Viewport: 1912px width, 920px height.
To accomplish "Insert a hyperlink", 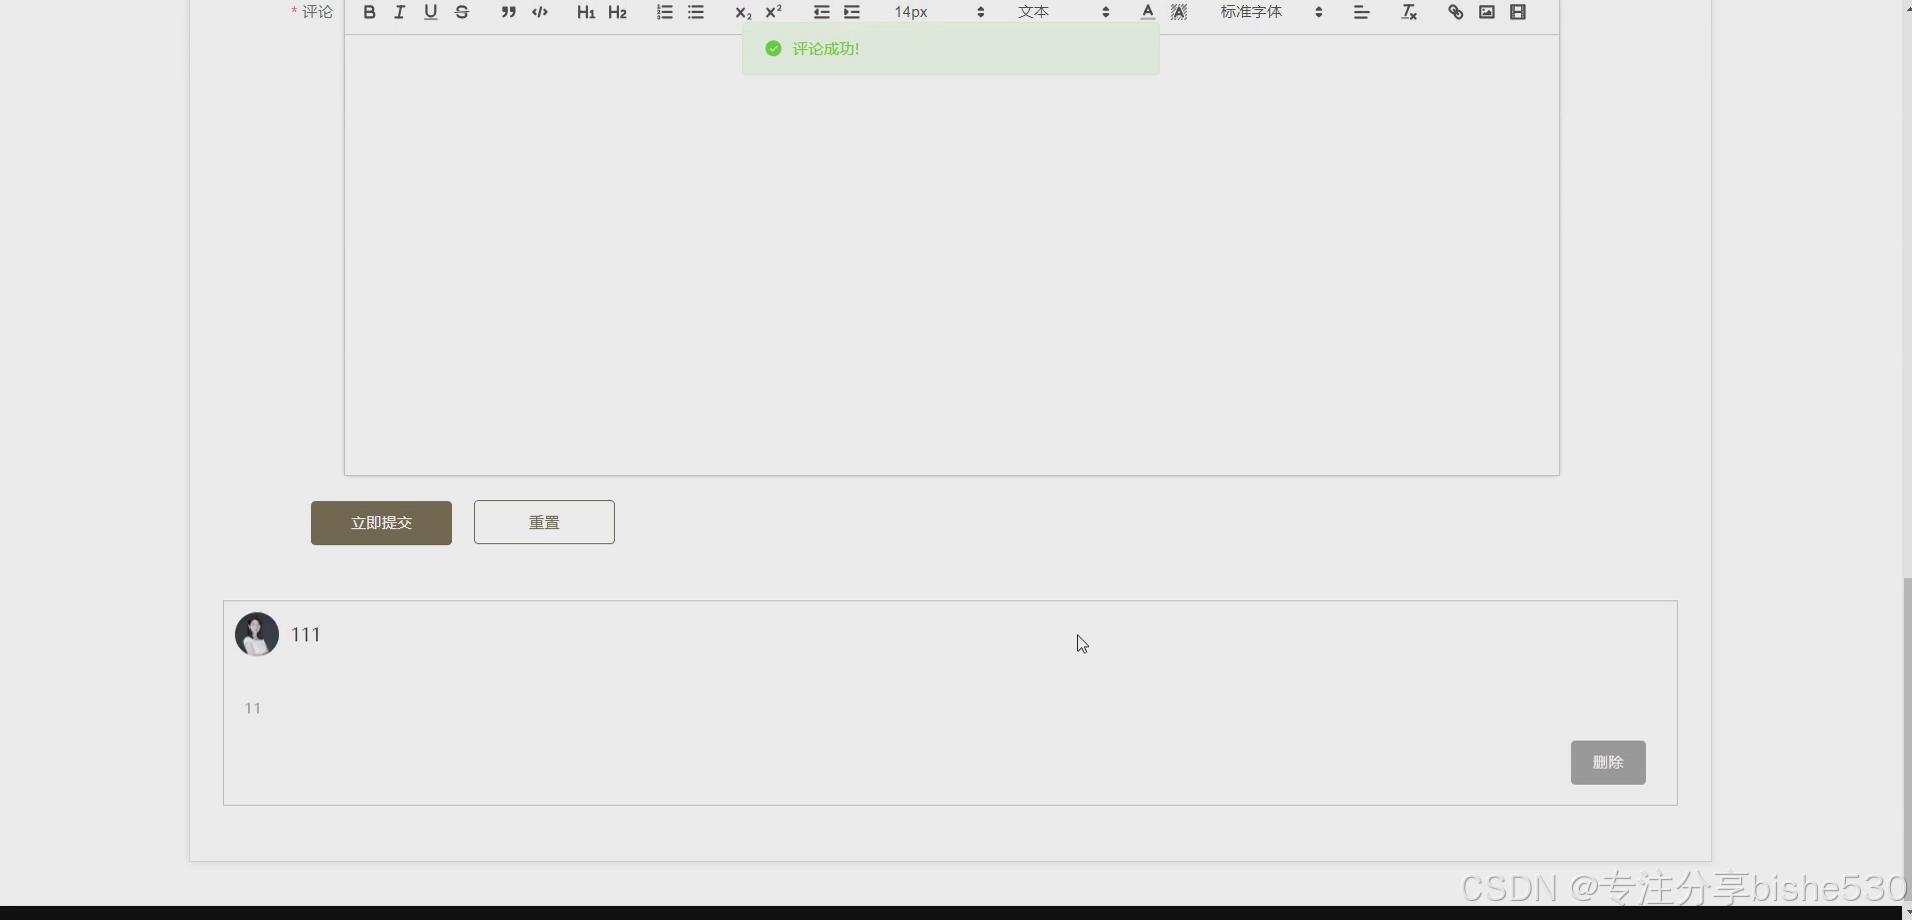I will click(x=1455, y=12).
